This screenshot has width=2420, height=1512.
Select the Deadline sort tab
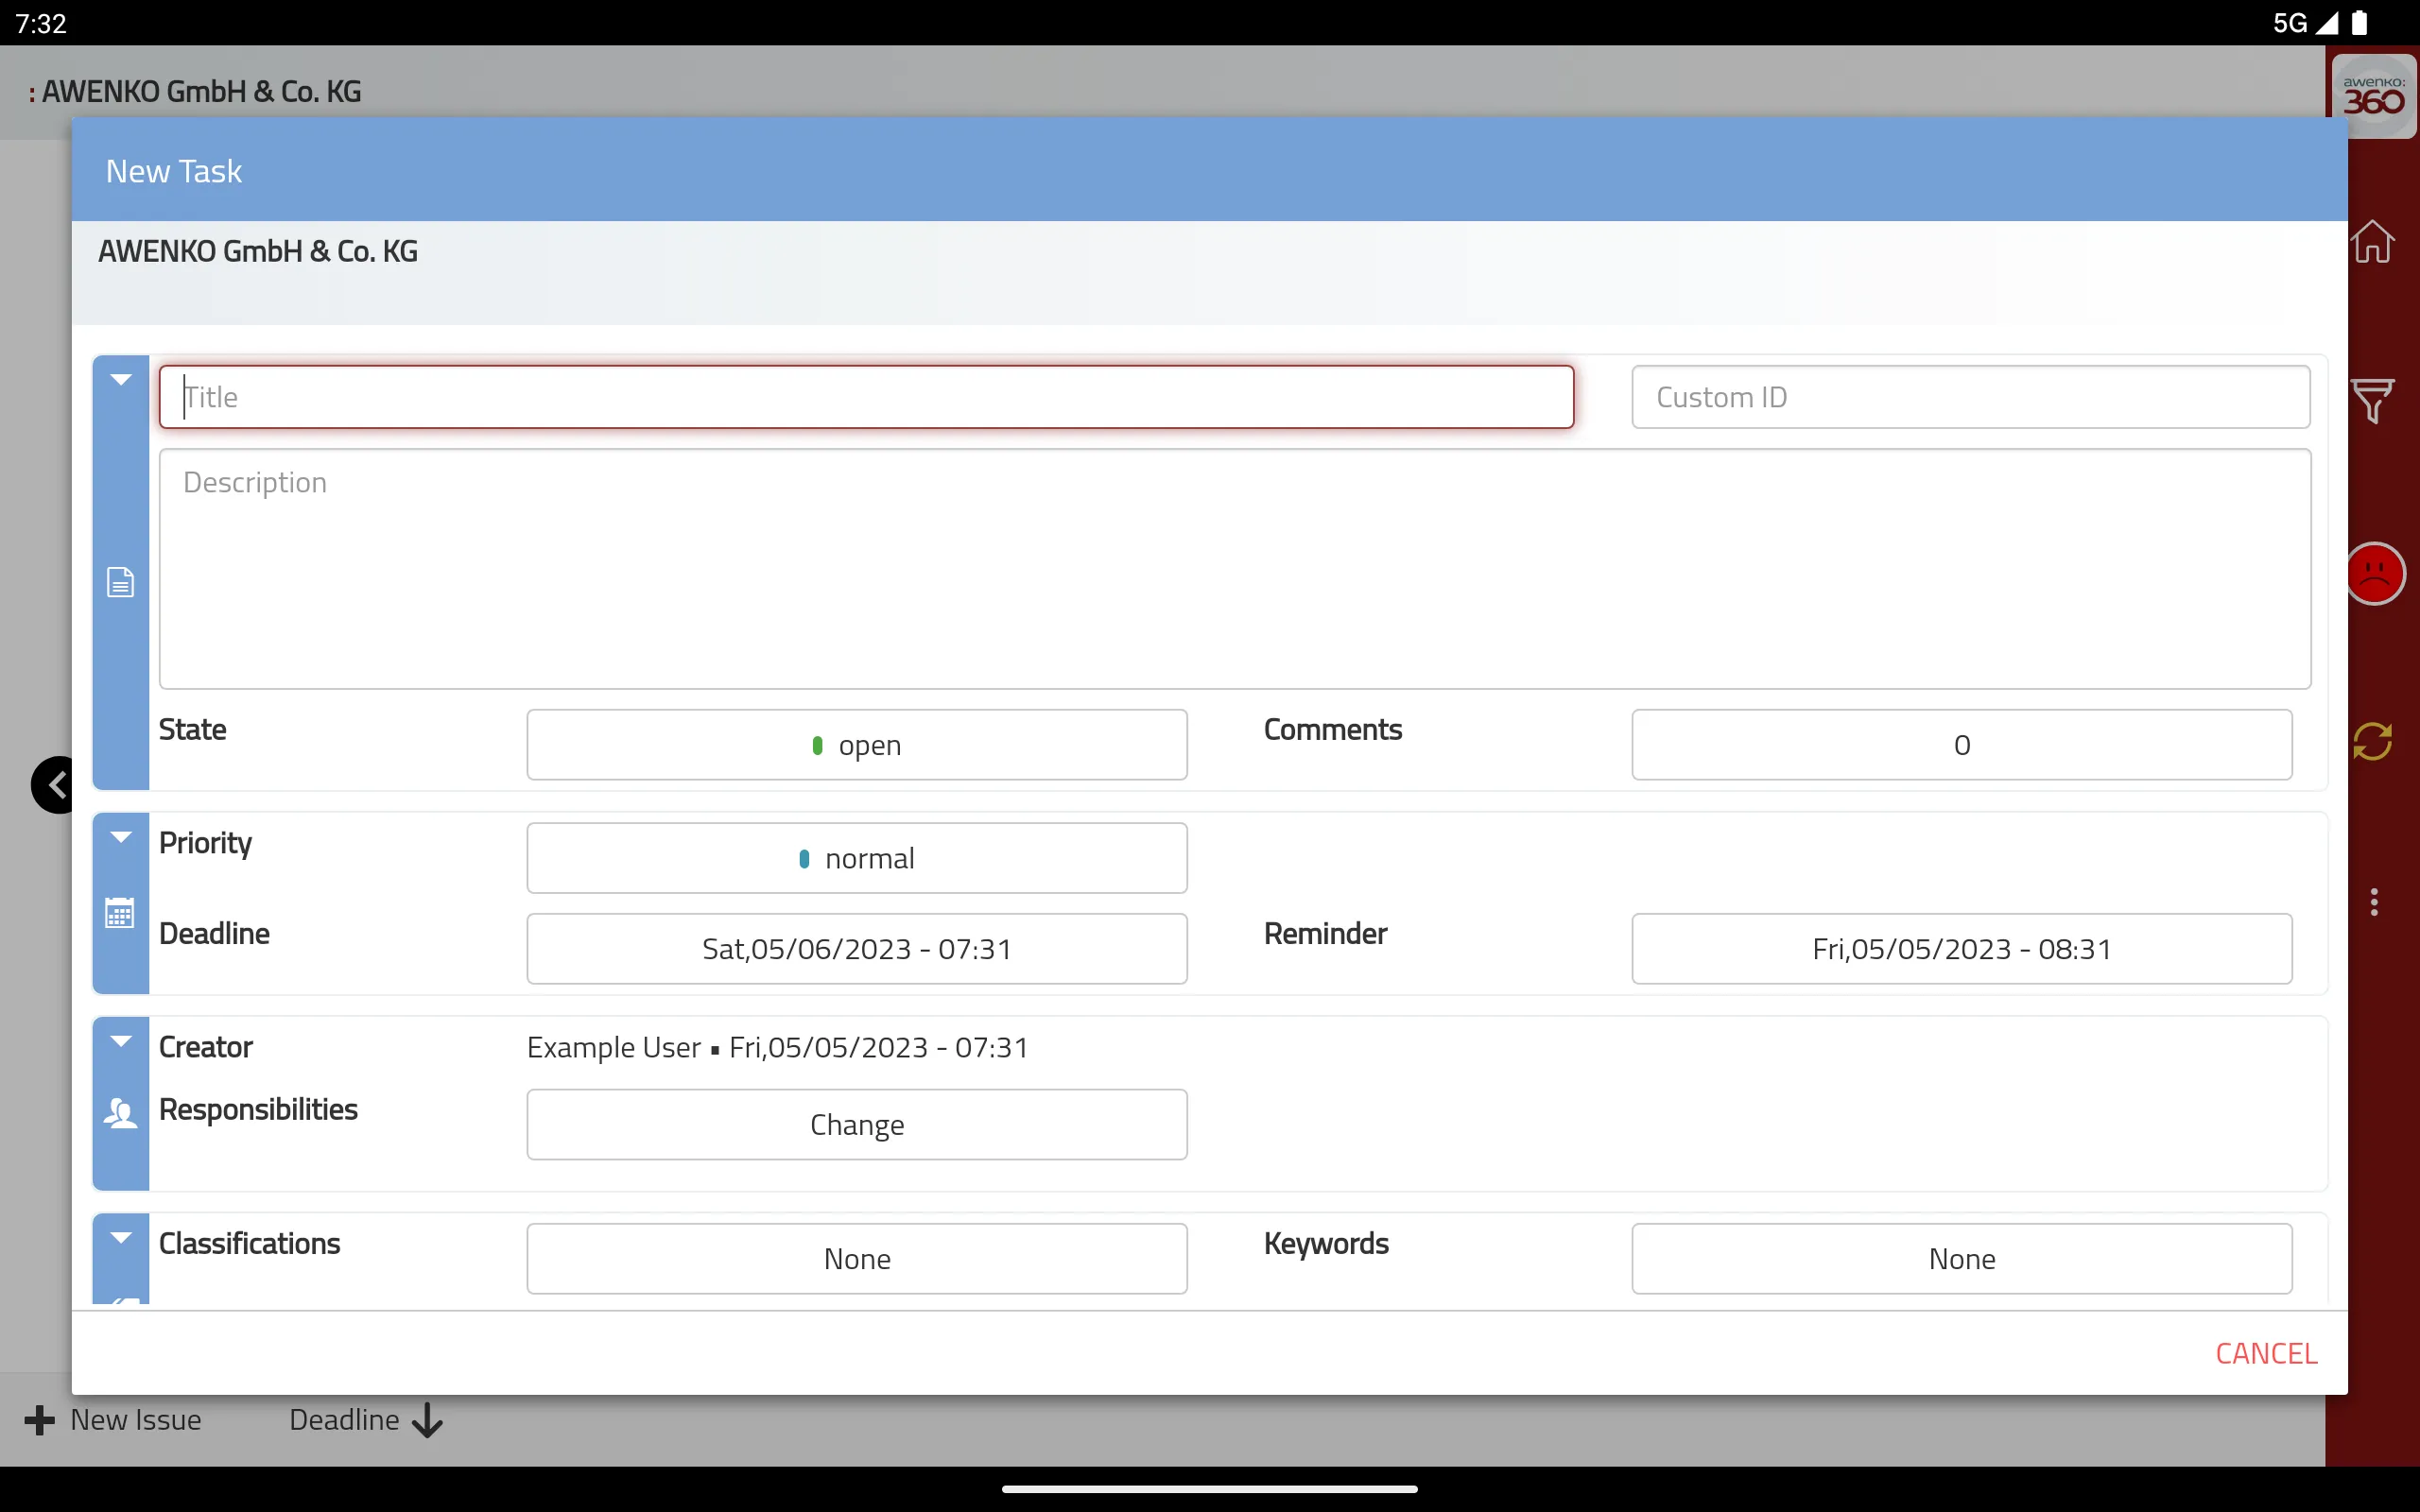366,1419
